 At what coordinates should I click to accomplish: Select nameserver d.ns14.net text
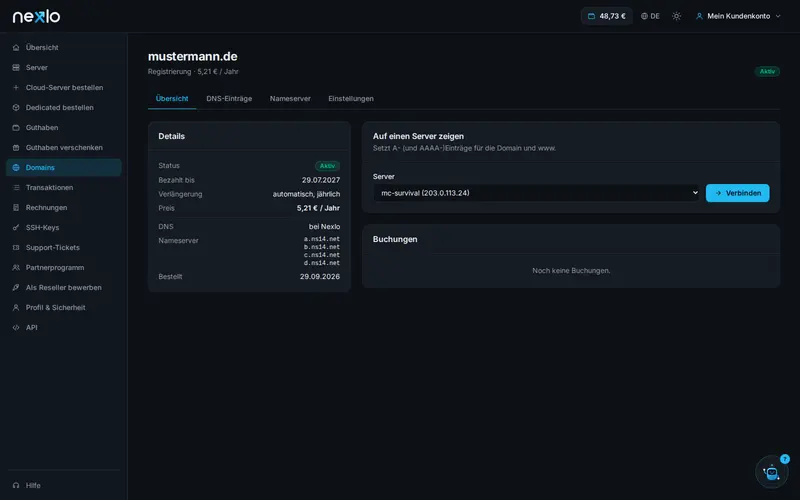point(322,263)
